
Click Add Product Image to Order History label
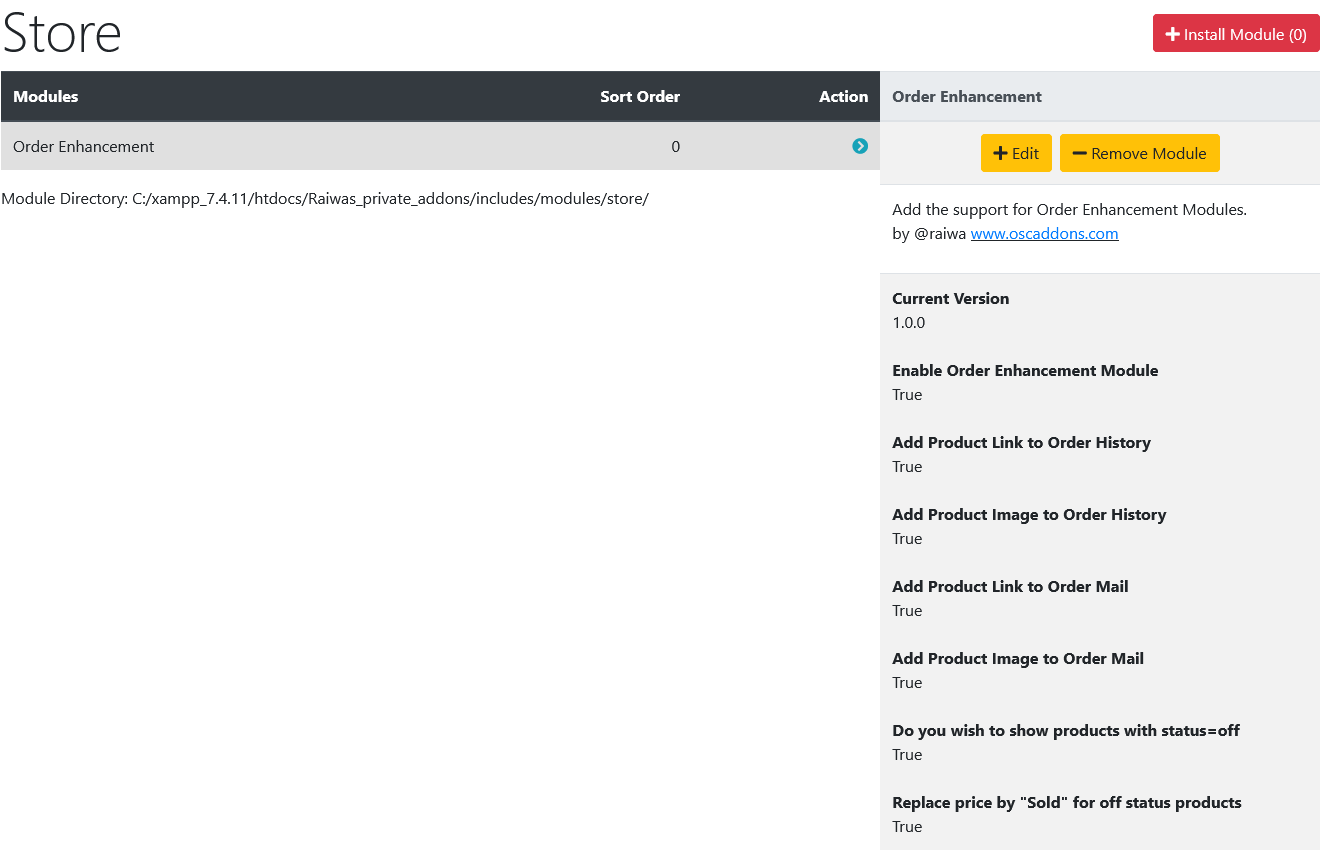pyautogui.click(x=1029, y=515)
